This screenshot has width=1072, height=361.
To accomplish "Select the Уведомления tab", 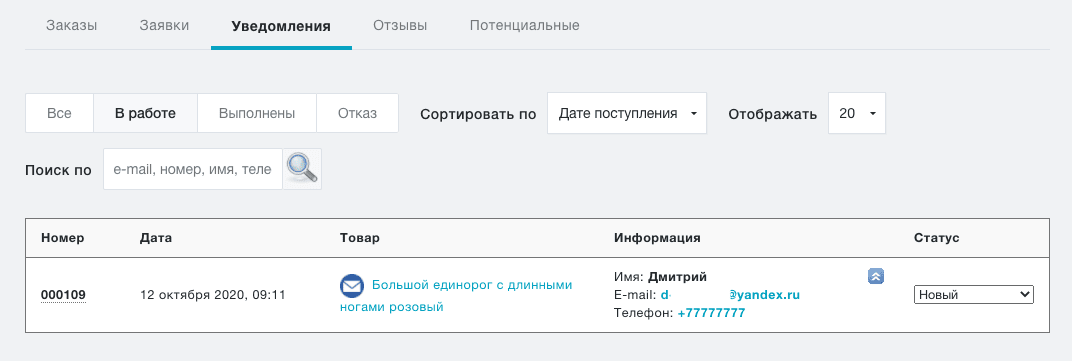I will pyautogui.click(x=281, y=27).
